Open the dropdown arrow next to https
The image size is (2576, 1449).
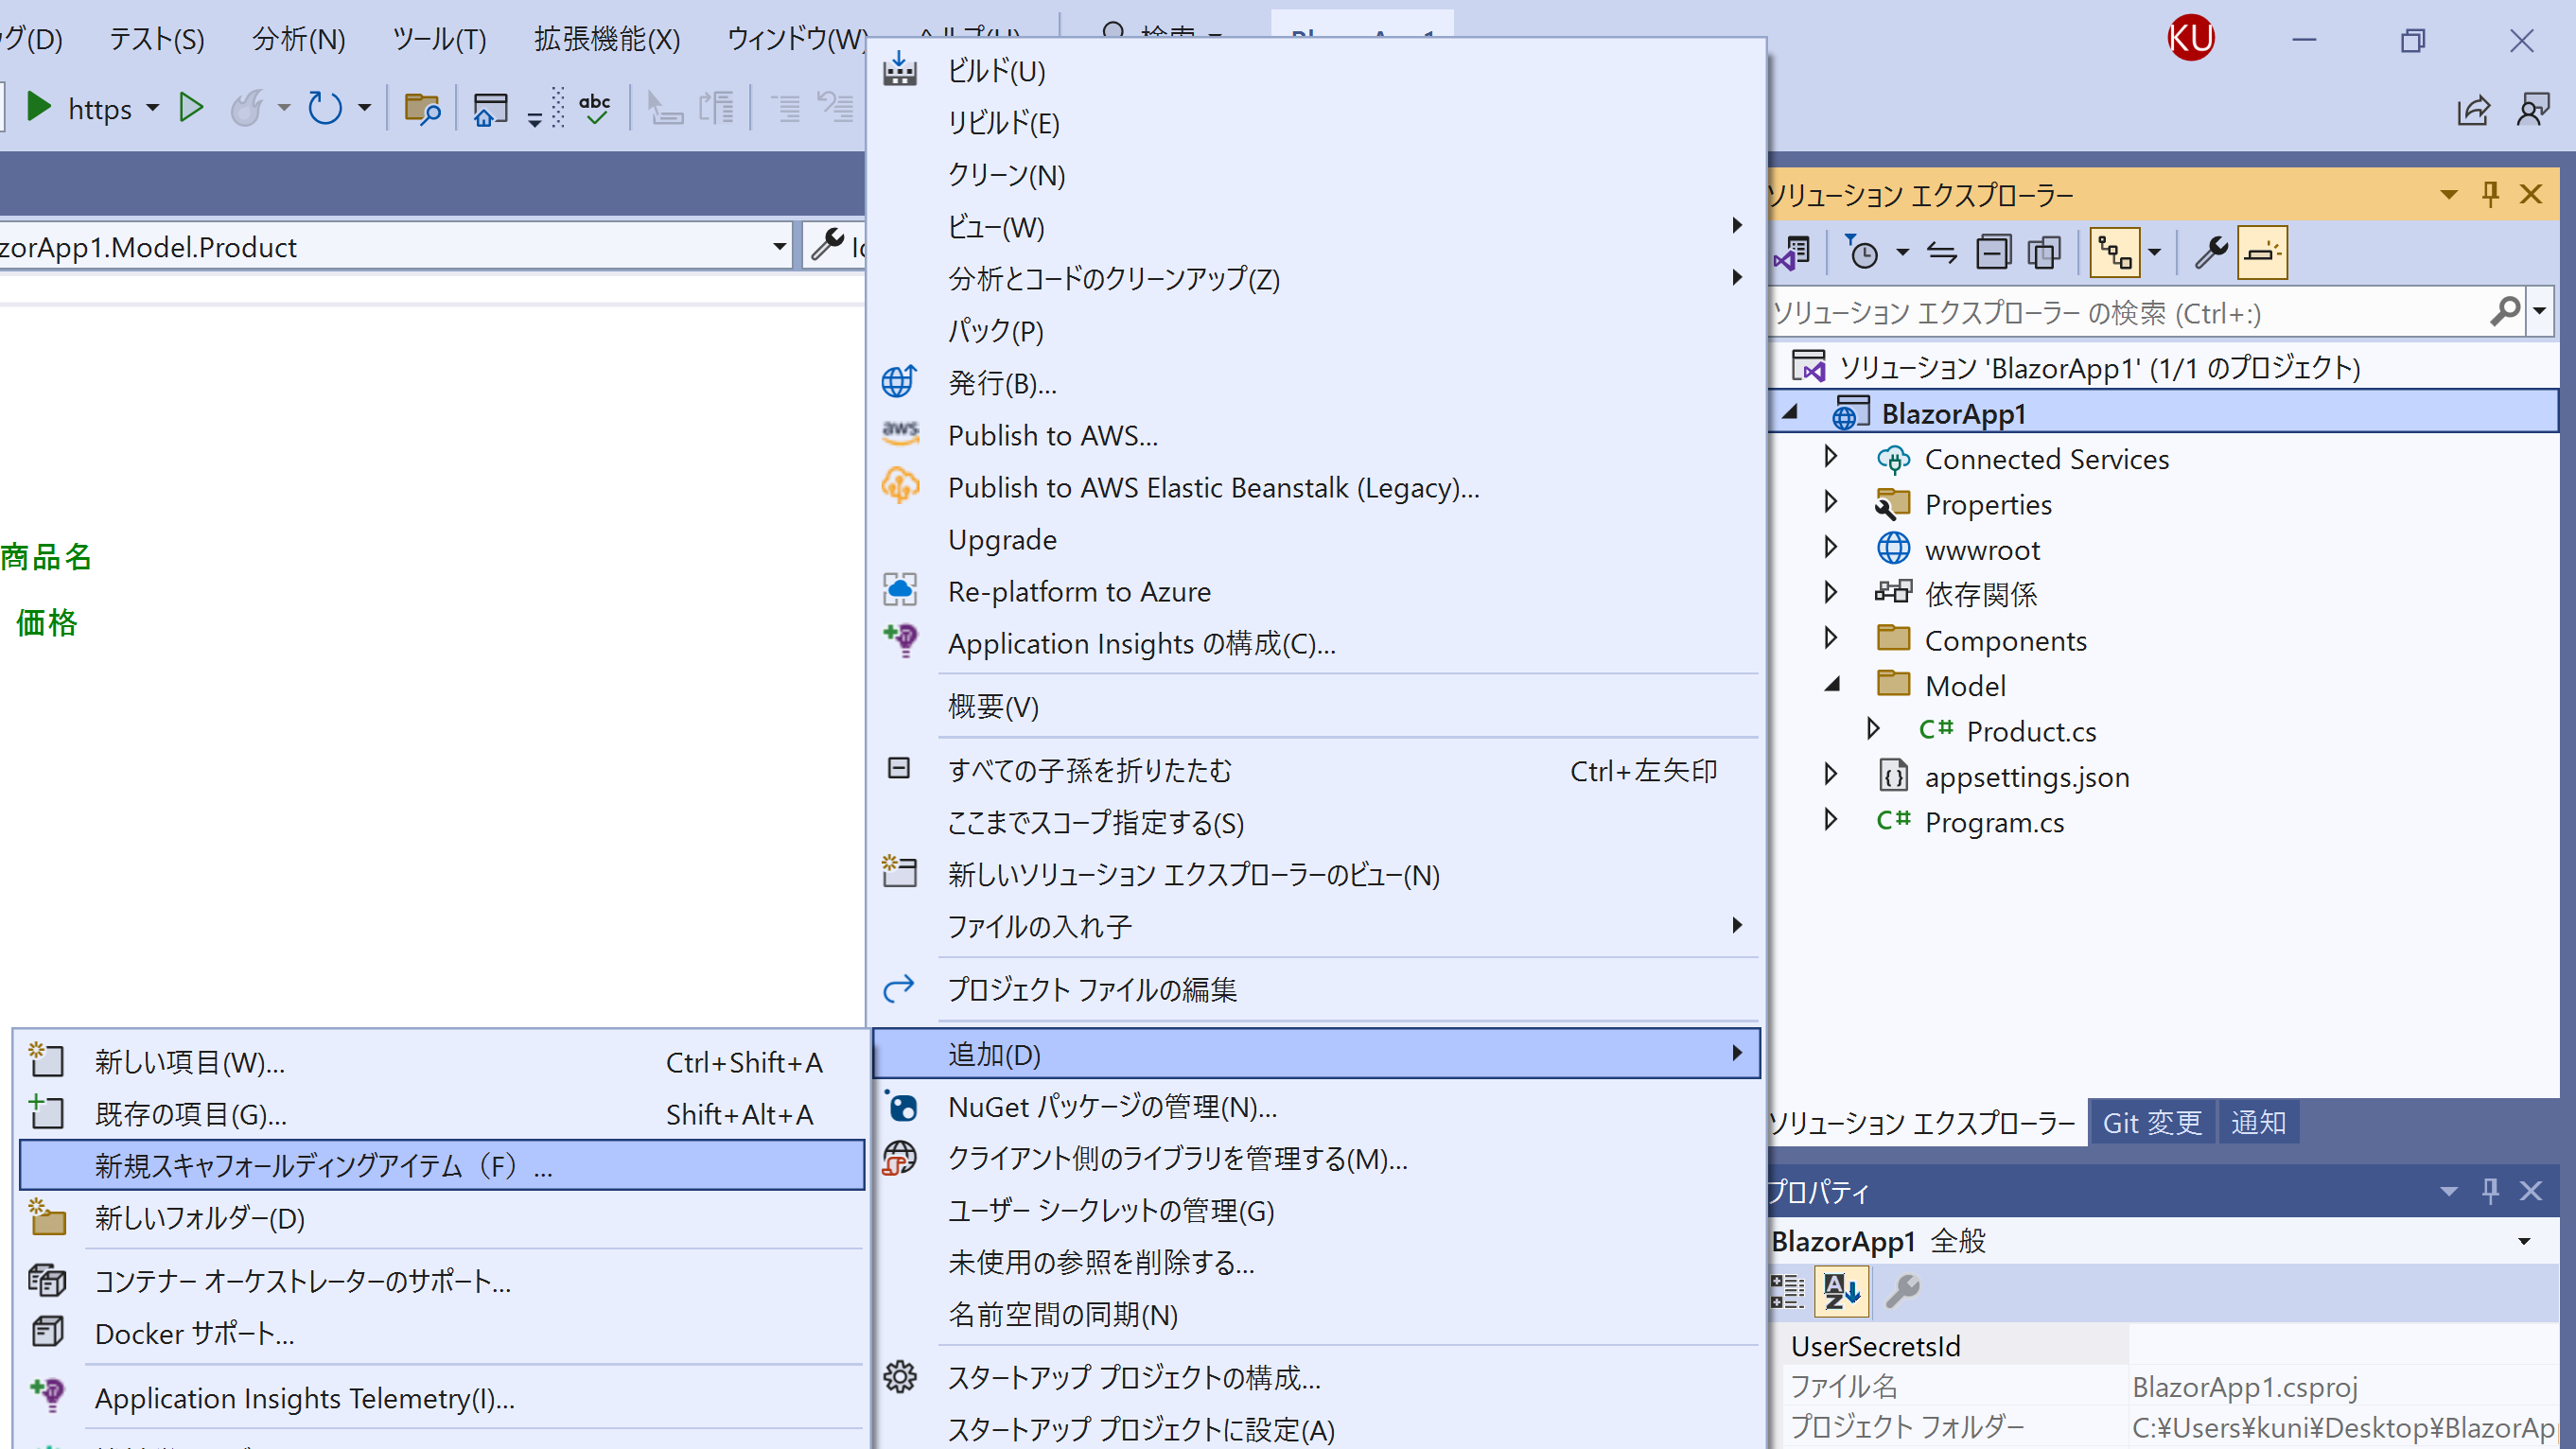click(x=152, y=108)
